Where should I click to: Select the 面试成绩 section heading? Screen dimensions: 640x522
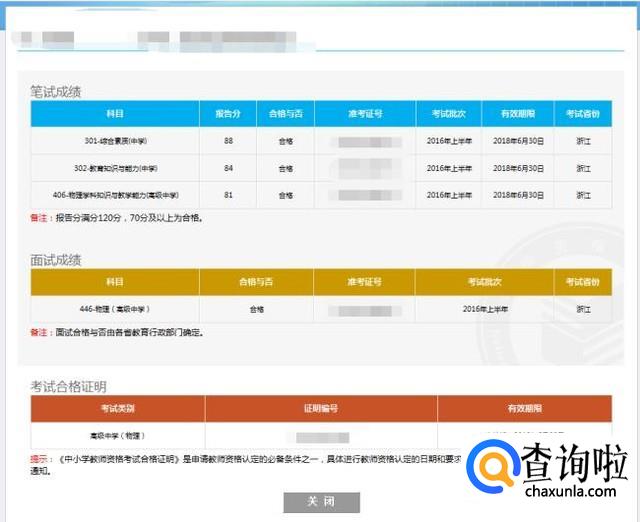point(56,260)
